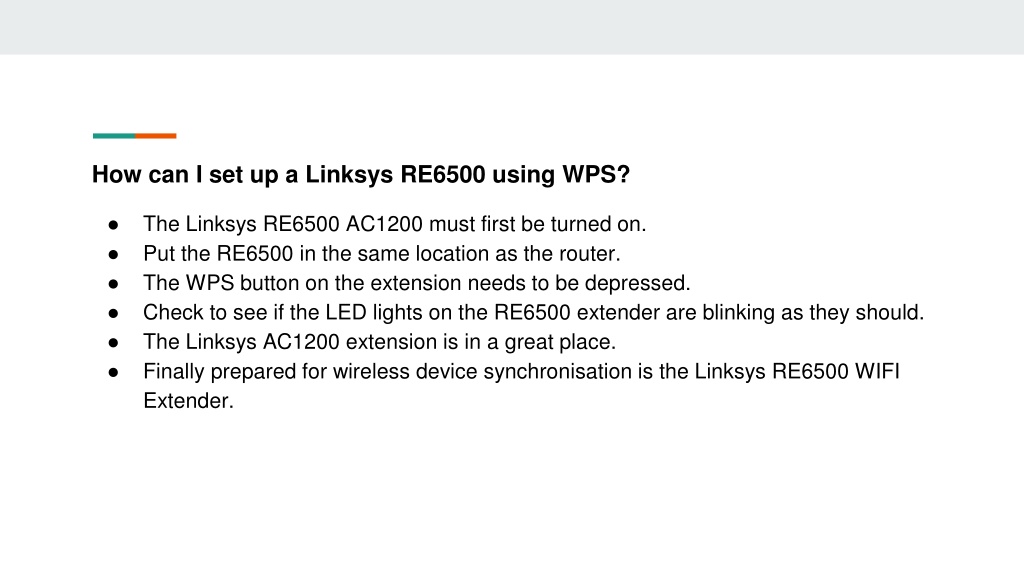Viewport: 1024px width, 576px height.
Task: Click the 'WPS button on the extension' line
Action: point(417,283)
